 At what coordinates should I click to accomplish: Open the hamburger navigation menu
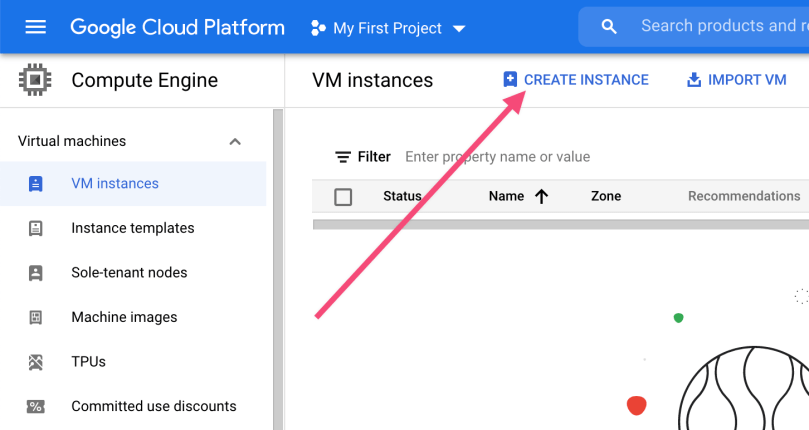36,27
